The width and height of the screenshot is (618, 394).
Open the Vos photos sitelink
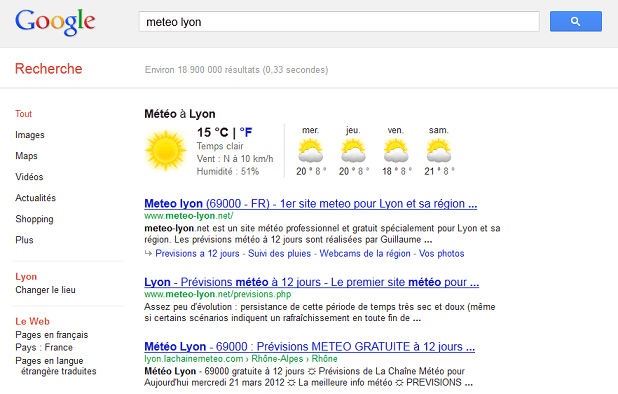441,253
